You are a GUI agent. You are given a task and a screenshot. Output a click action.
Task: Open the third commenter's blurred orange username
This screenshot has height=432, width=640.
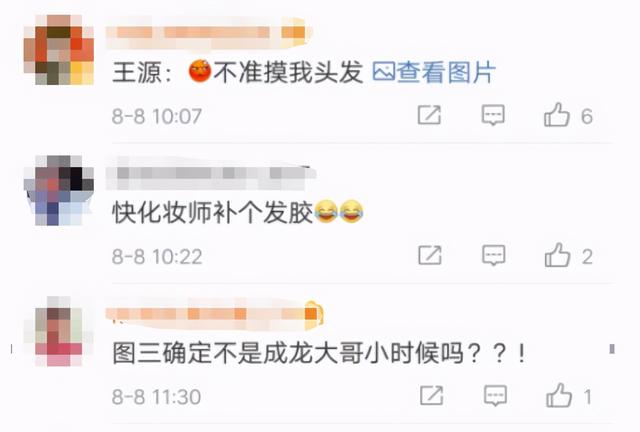215,314
